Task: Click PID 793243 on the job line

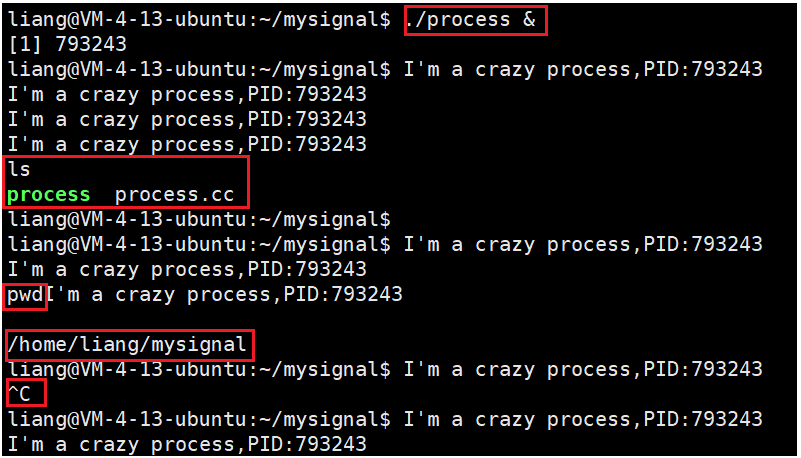Action: coord(92,44)
